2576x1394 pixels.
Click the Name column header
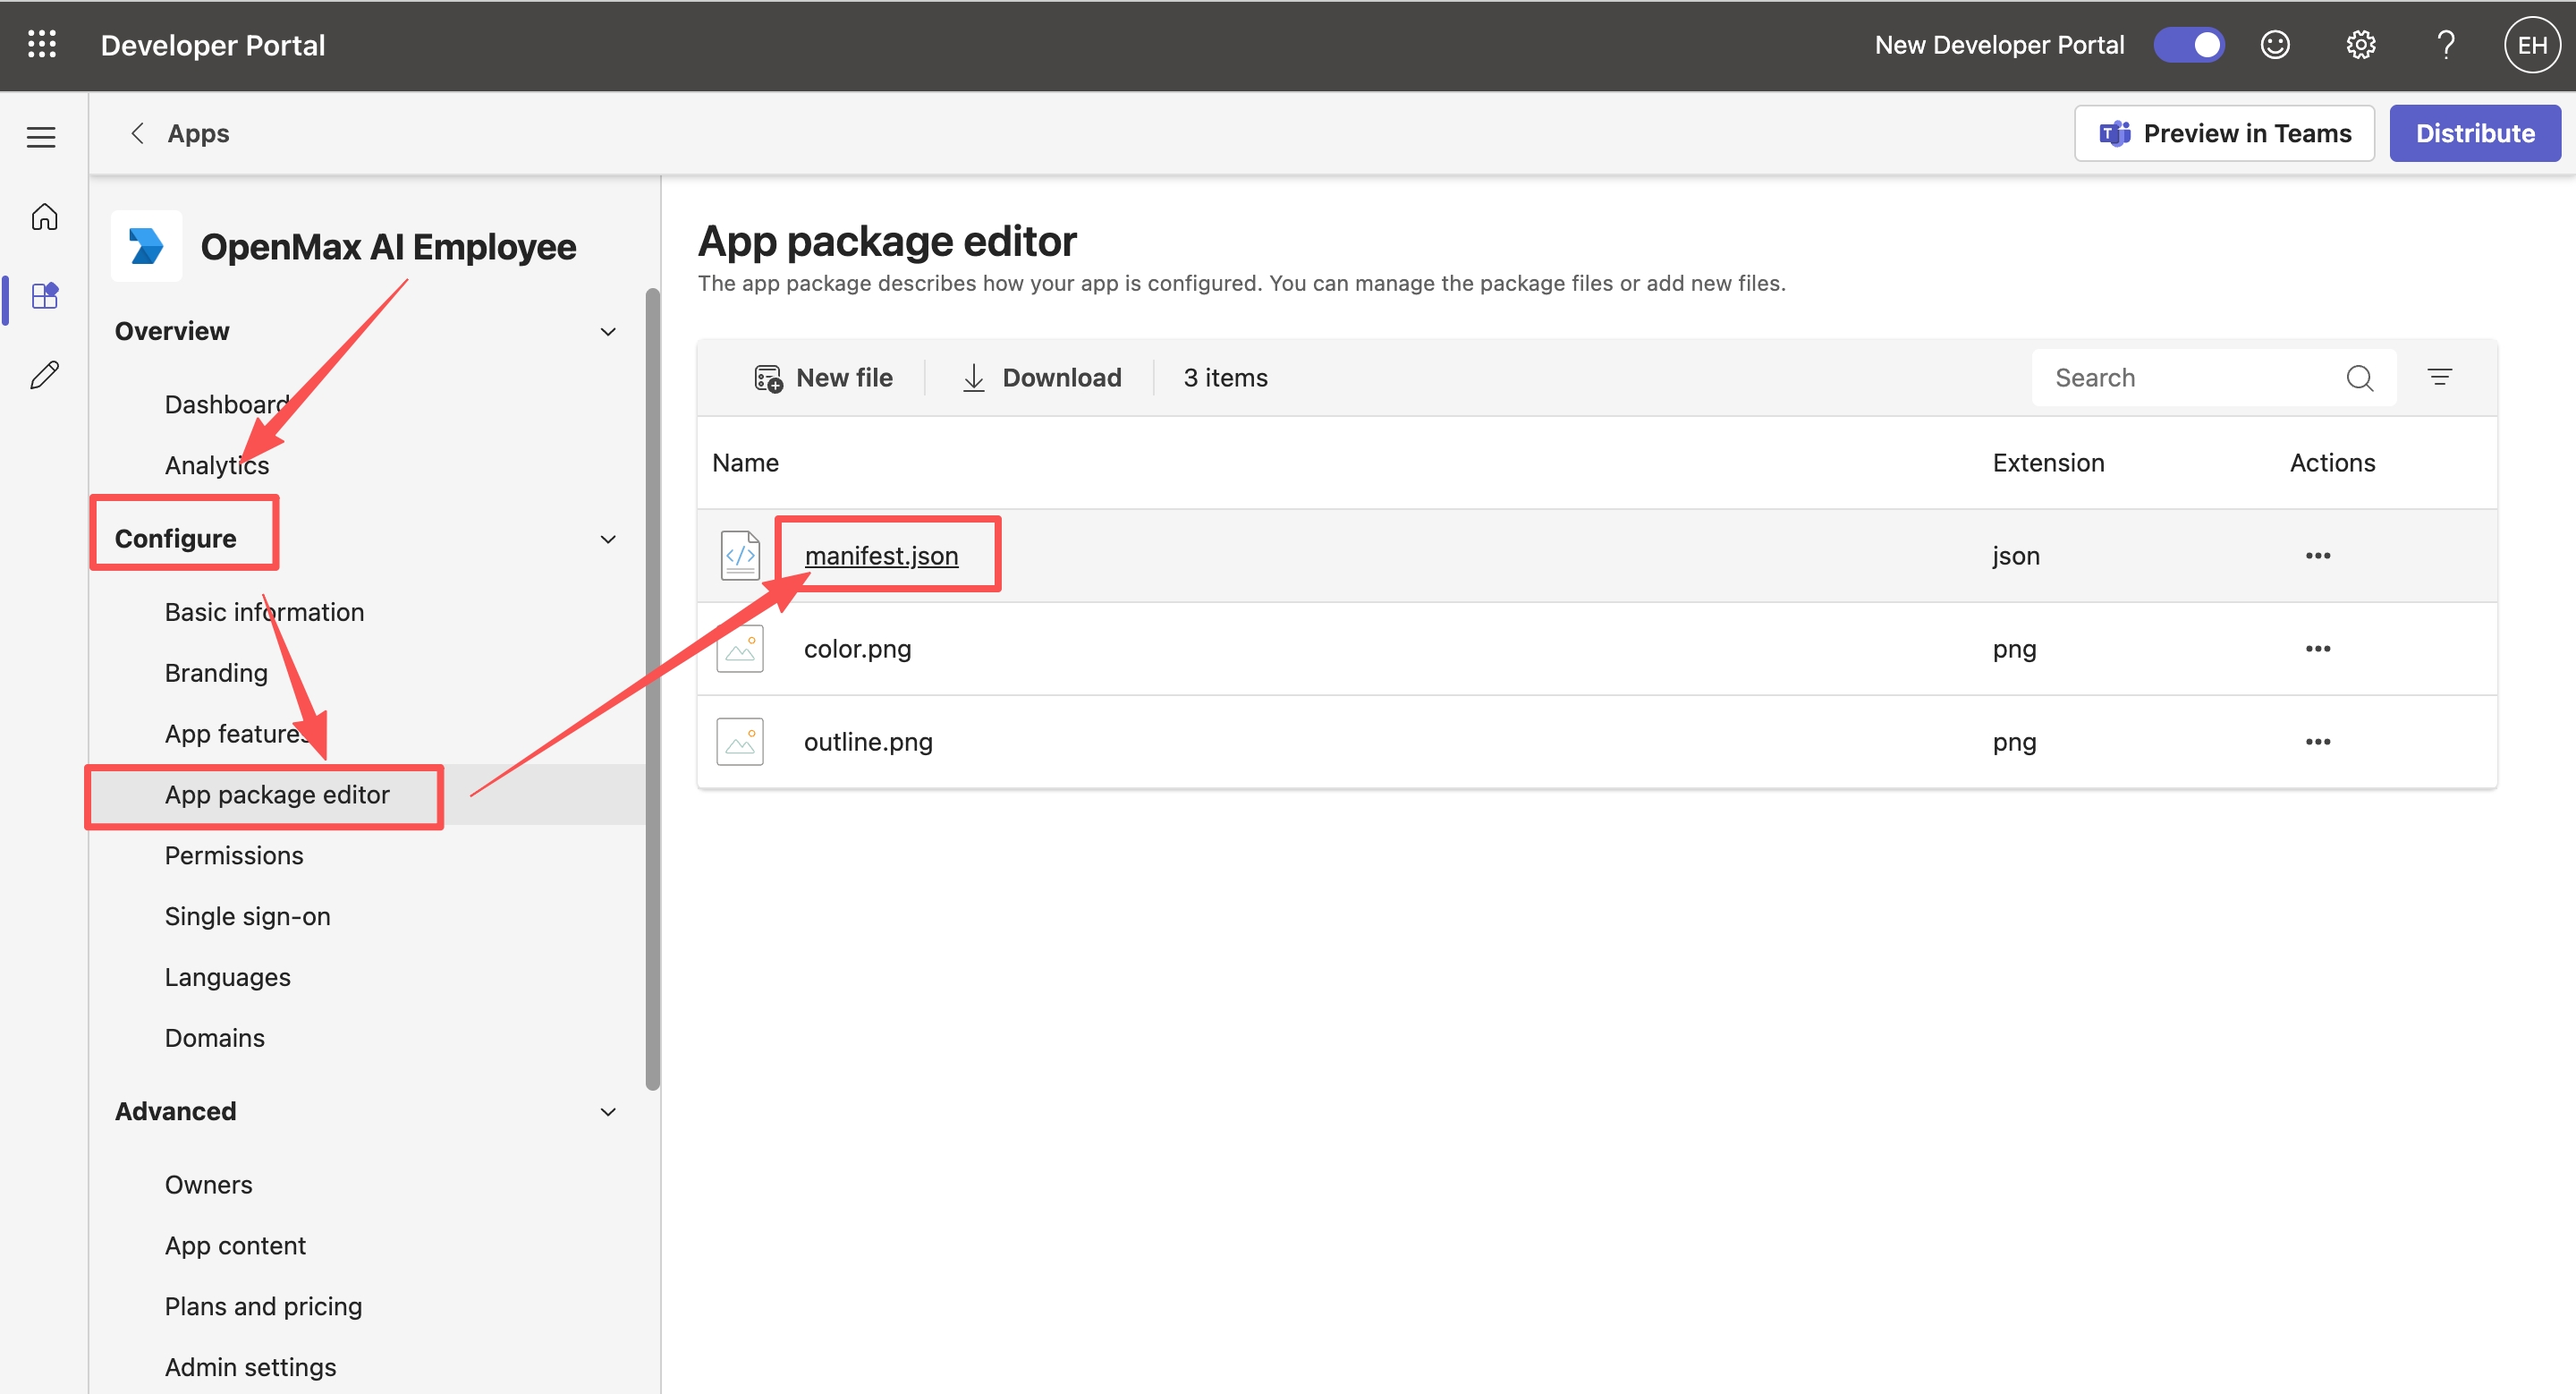[745, 463]
